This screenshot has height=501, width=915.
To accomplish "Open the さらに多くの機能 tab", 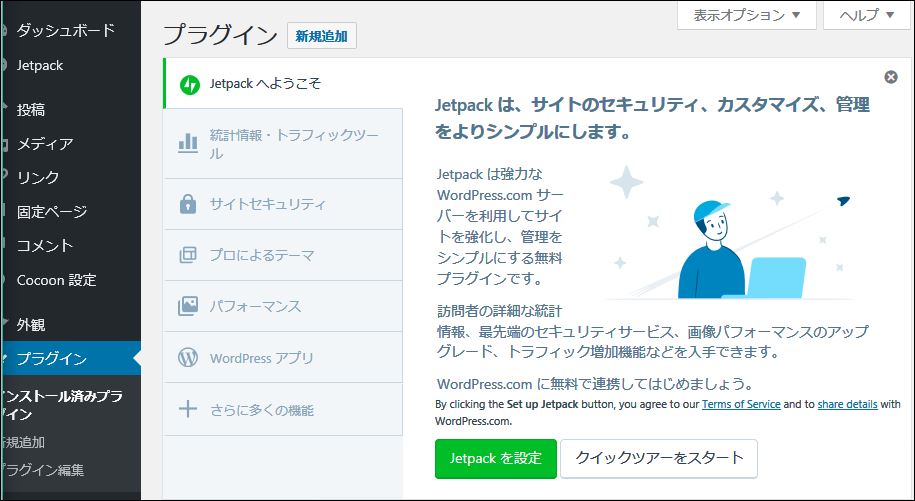I will tap(283, 409).
